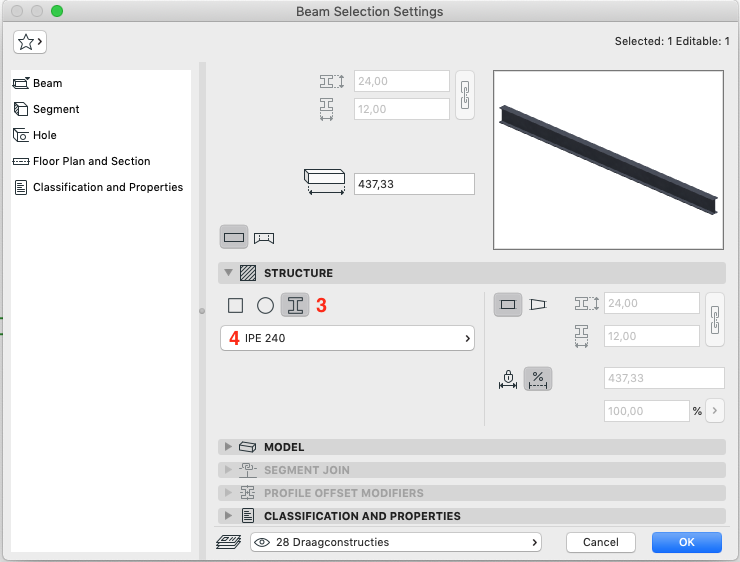Image resolution: width=740 pixels, height=562 pixels.
Task: Click the segment height field 24,00
Action: (x=652, y=303)
